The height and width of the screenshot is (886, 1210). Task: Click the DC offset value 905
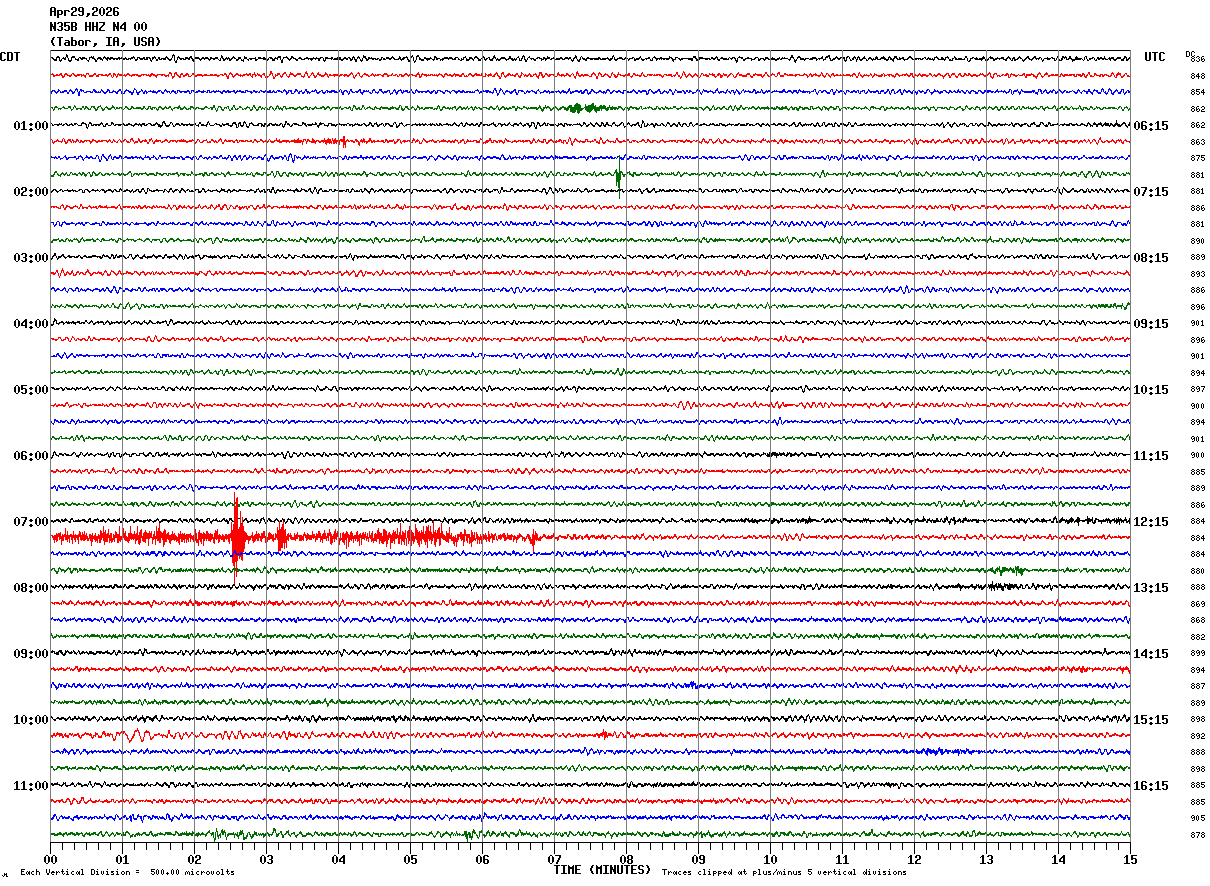click(1197, 818)
